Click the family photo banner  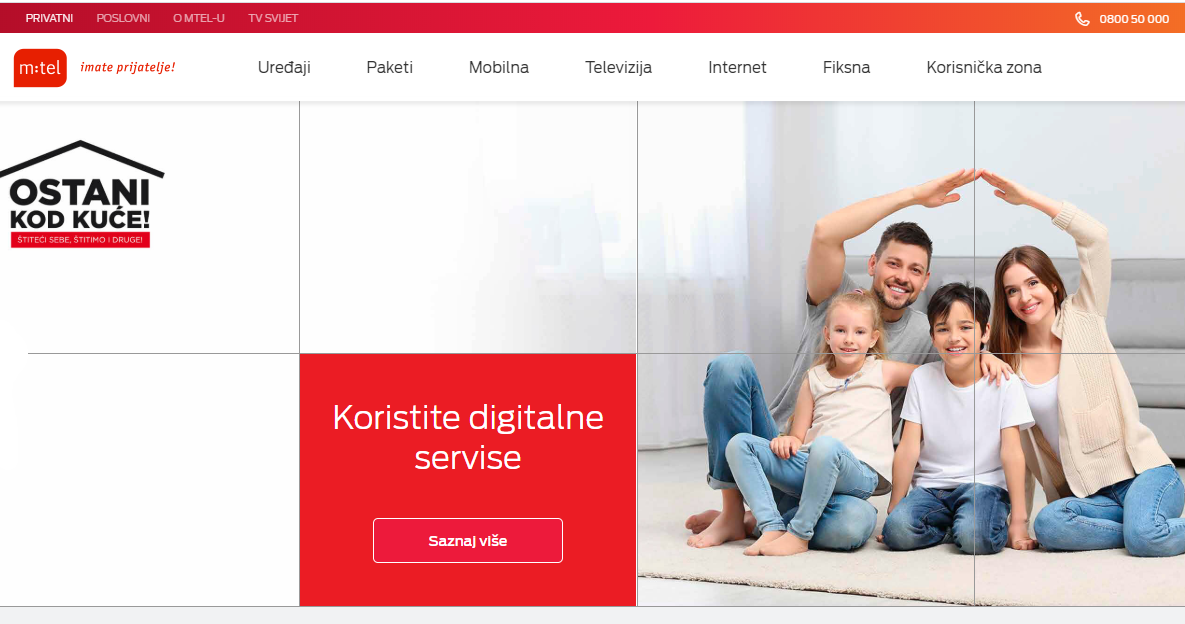911,354
